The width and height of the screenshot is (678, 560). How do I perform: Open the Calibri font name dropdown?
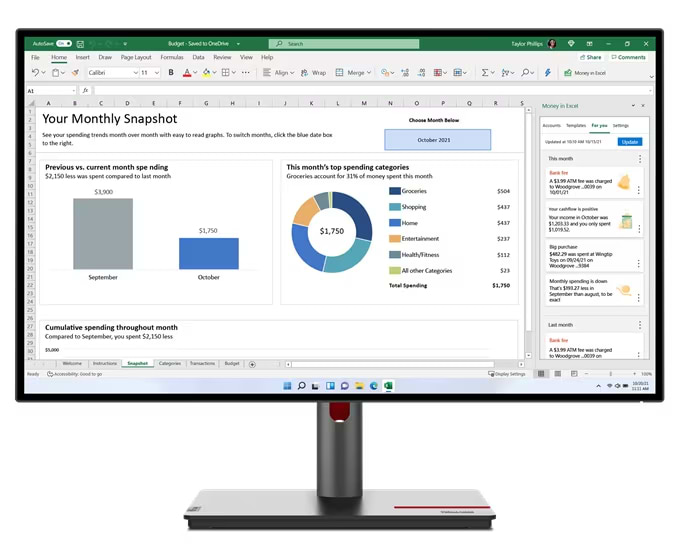tap(111, 73)
